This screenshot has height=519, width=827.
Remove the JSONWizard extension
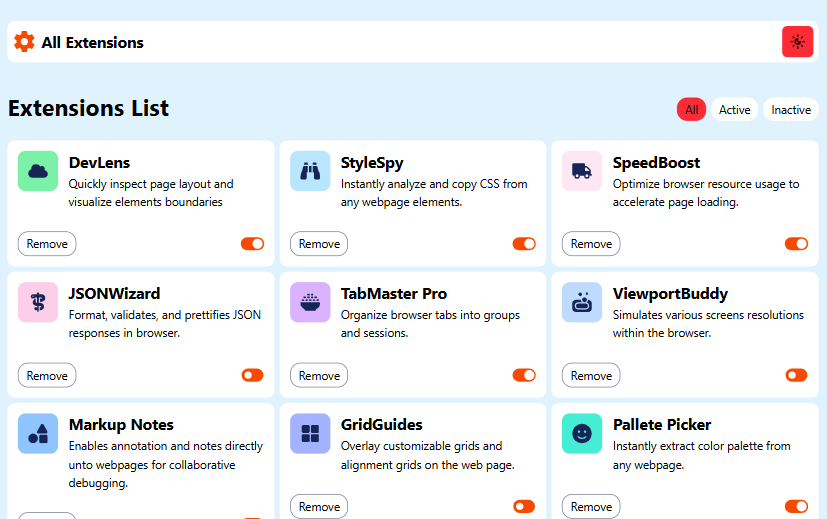pyautogui.click(x=47, y=375)
